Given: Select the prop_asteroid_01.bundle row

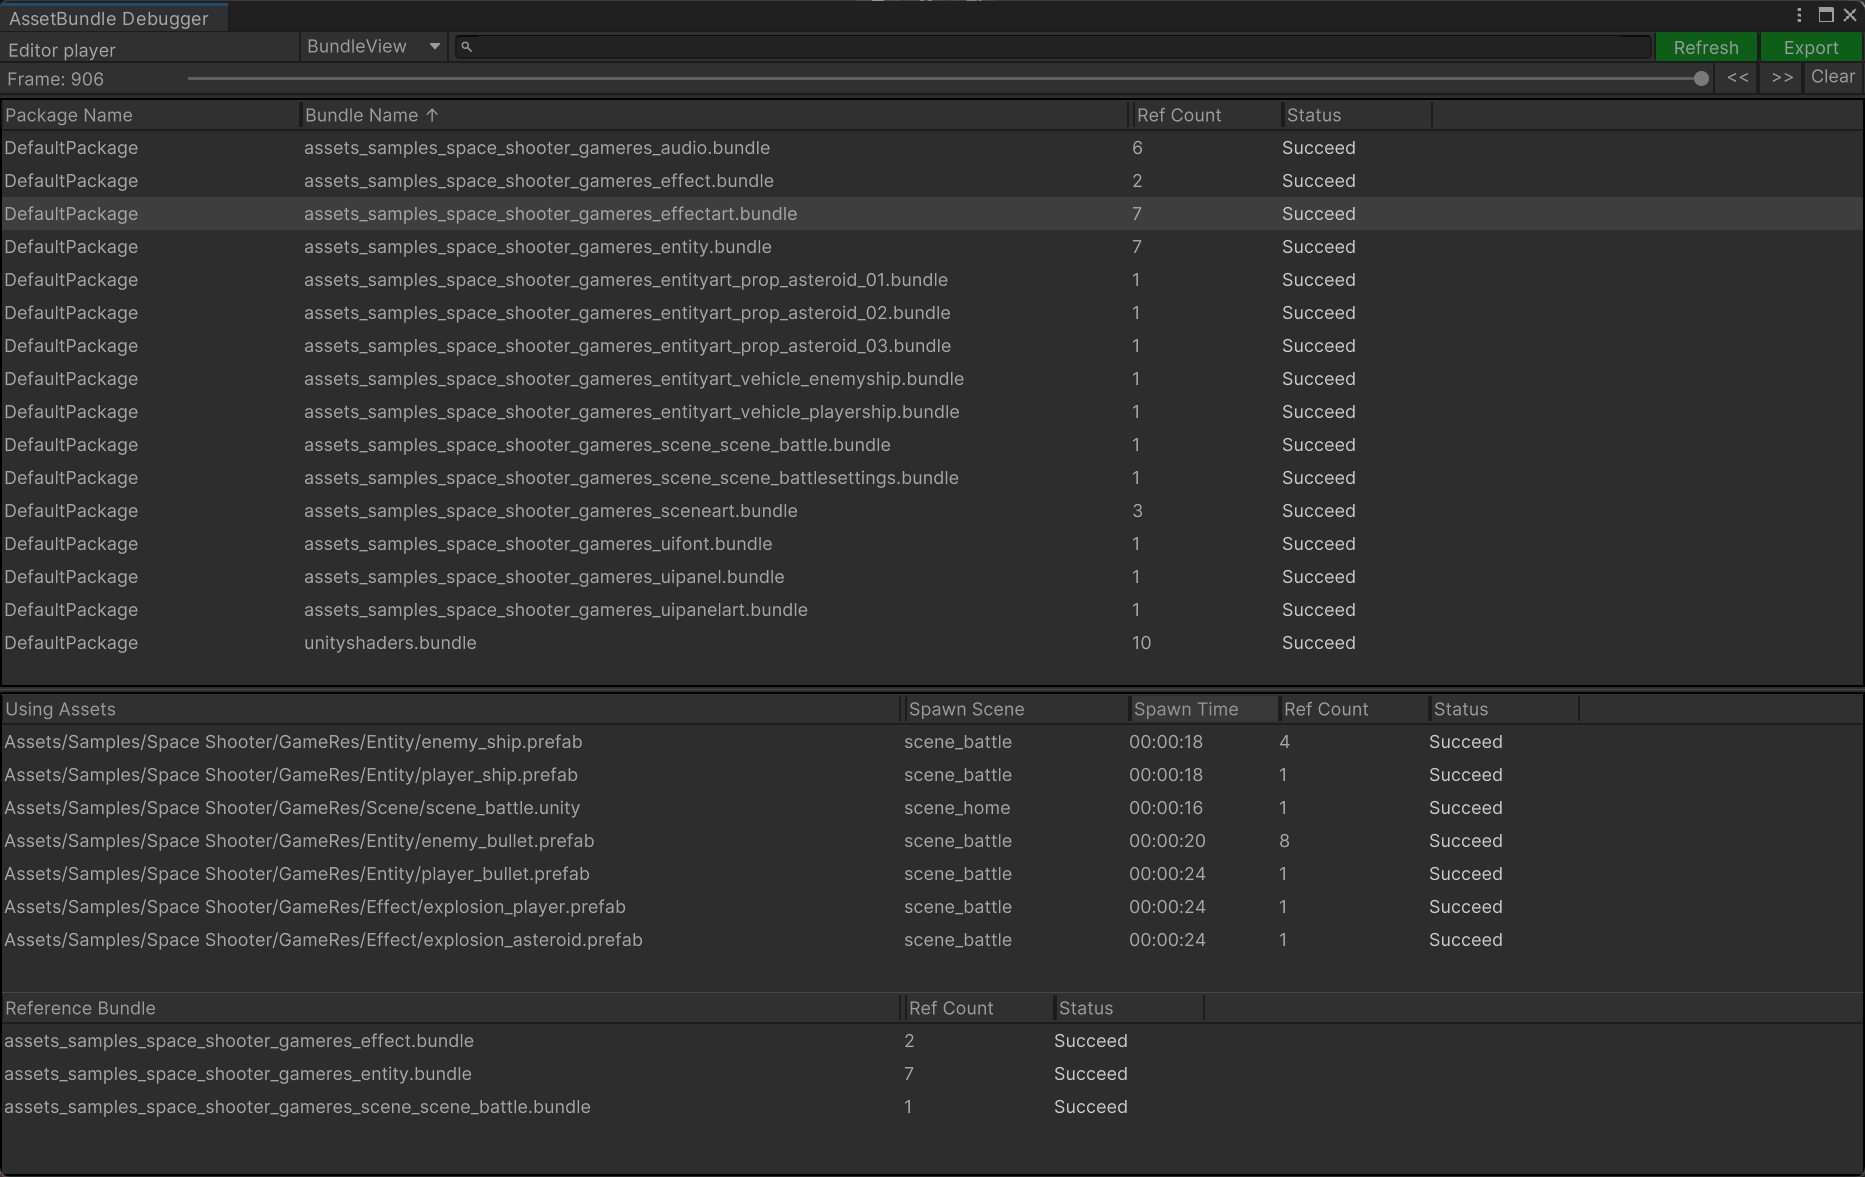Looking at the screenshot, I should click(x=932, y=280).
